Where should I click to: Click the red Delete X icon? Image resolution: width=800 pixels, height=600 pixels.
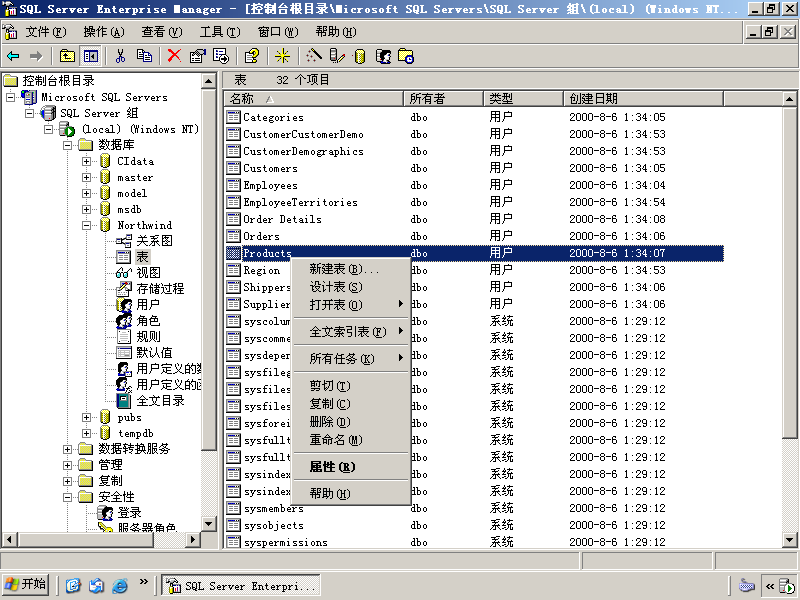[x=174, y=56]
